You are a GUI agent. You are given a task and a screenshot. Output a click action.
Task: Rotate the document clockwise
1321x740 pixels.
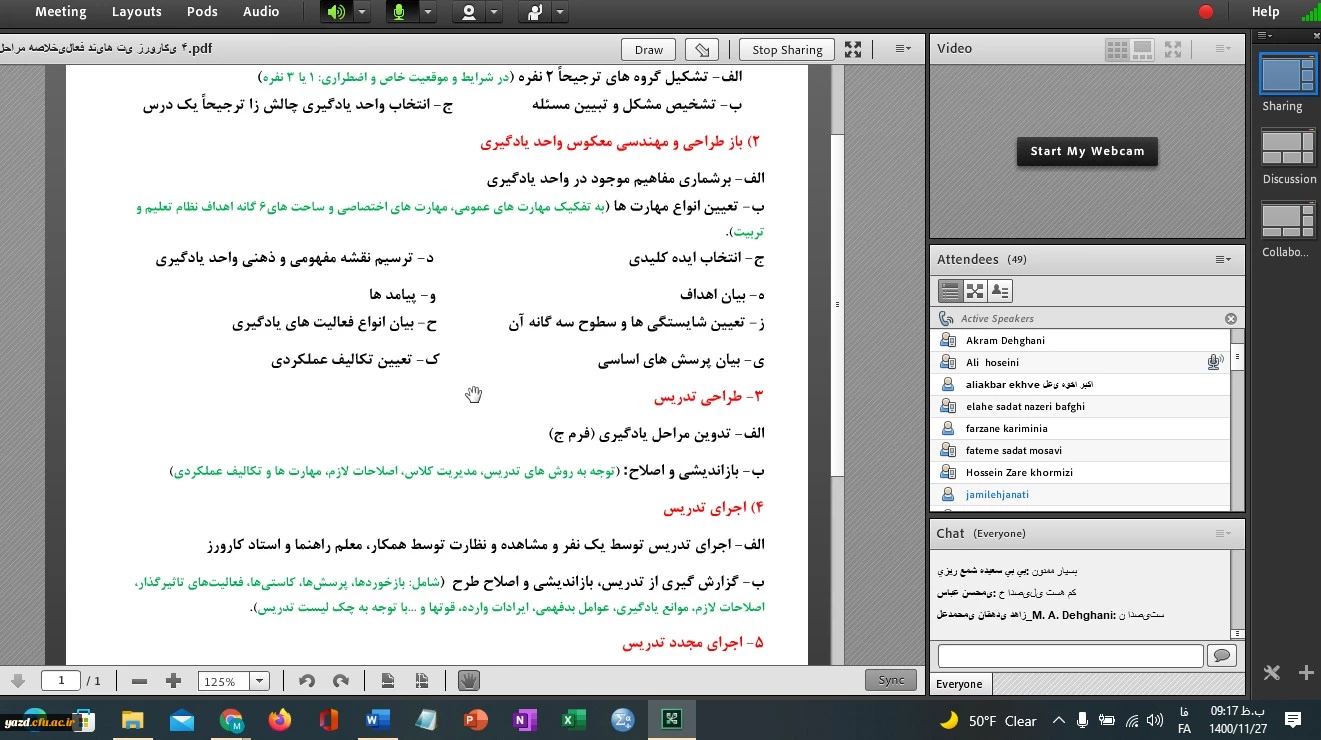point(340,681)
